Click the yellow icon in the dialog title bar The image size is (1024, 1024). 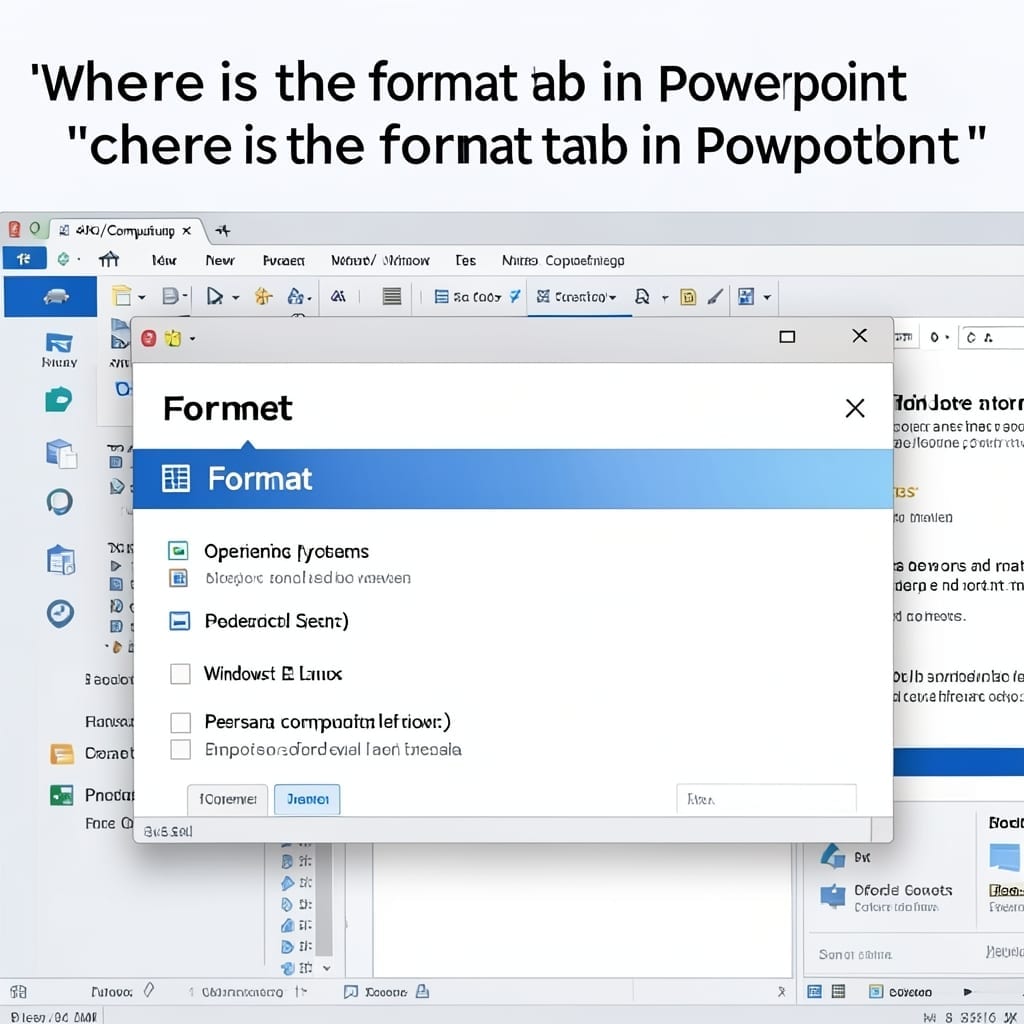pos(173,338)
